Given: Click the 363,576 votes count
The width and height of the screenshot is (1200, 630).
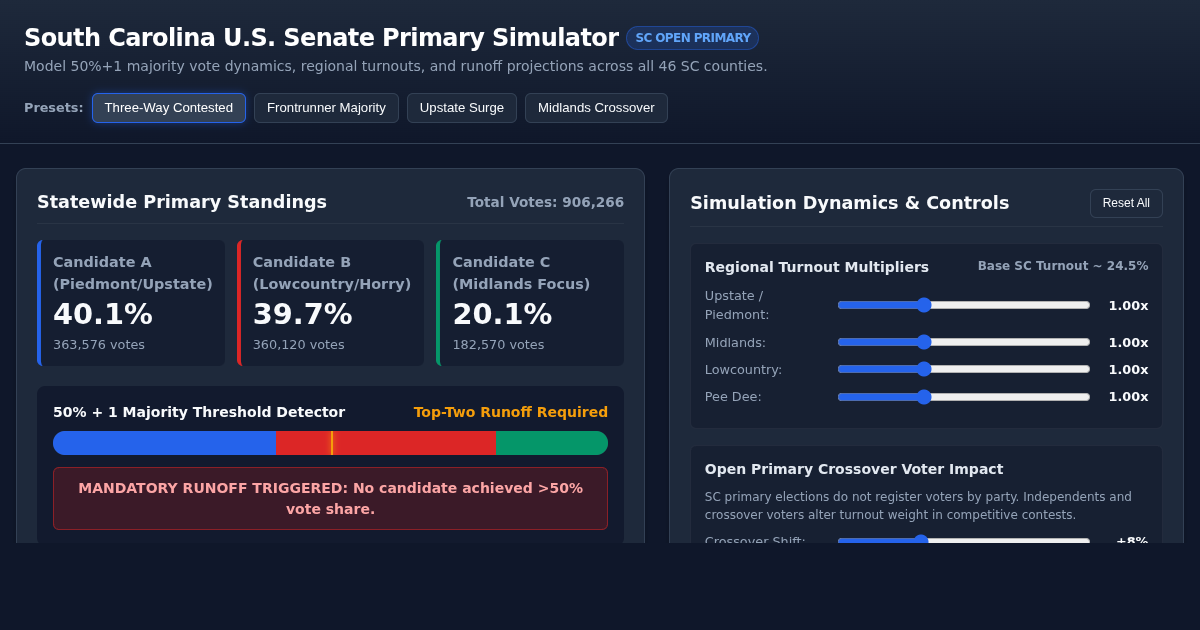Looking at the screenshot, I should (x=99, y=345).
